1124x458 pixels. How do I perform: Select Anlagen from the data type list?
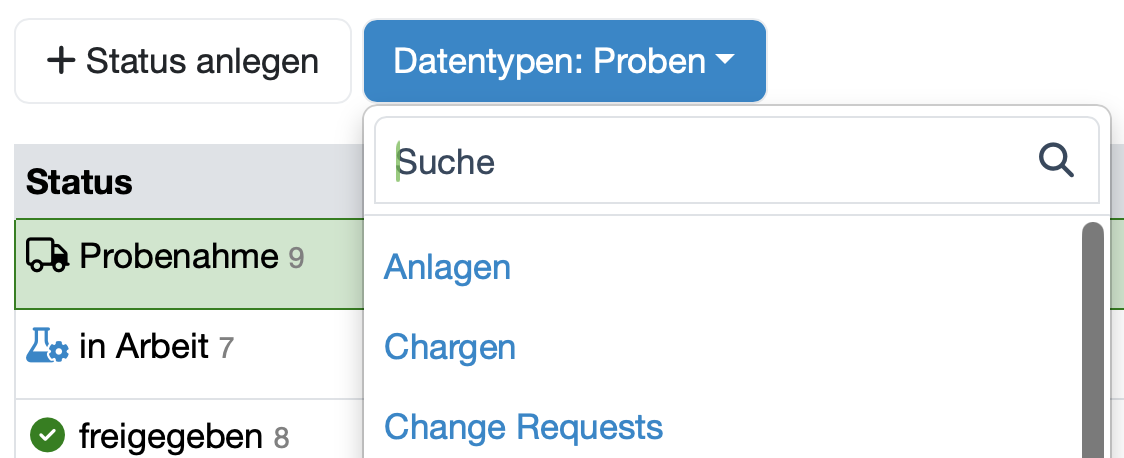(x=447, y=267)
